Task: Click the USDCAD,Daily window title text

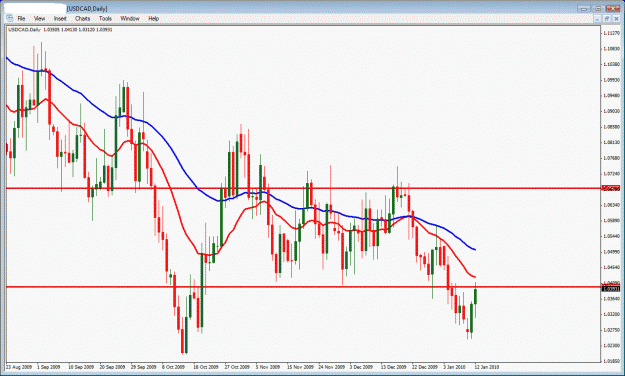Action: coord(87,9)
